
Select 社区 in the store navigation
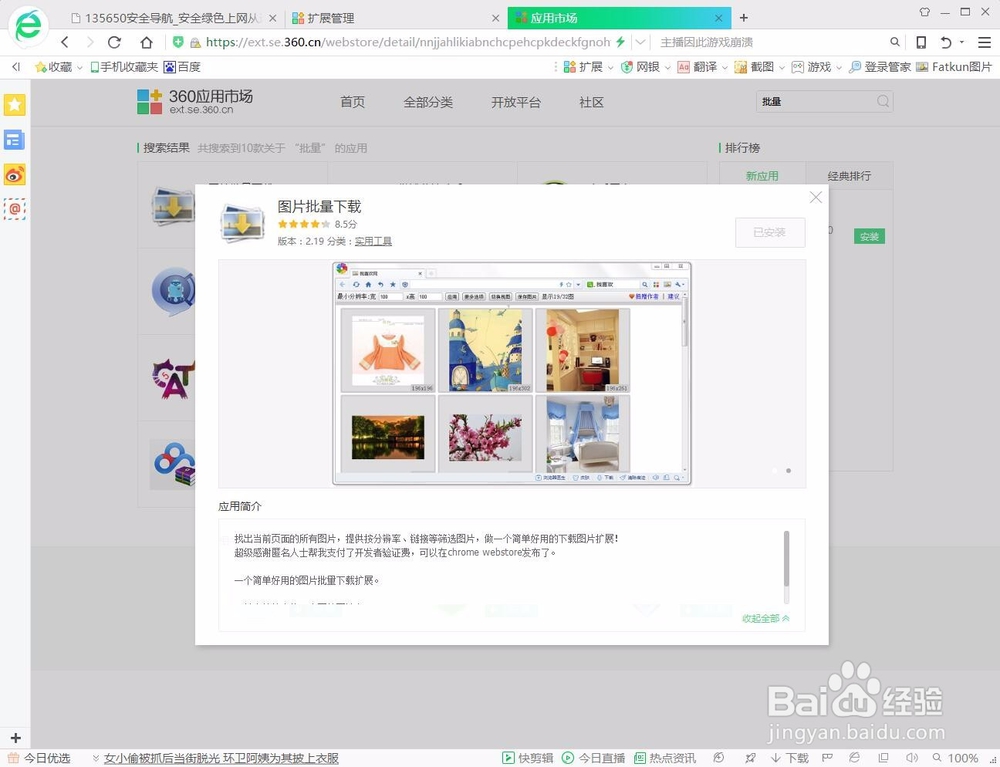coord(591,102)
